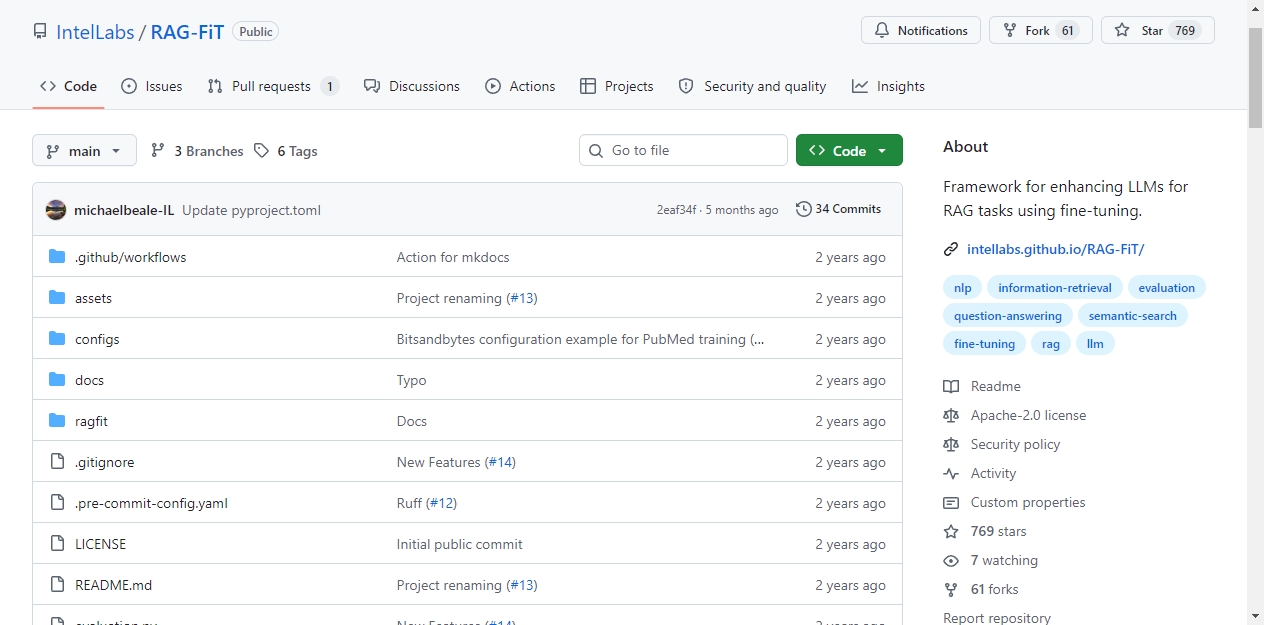Click file icon beside .gitignore
Viewport: 1264px width, 625px height.
click(57, 462)
